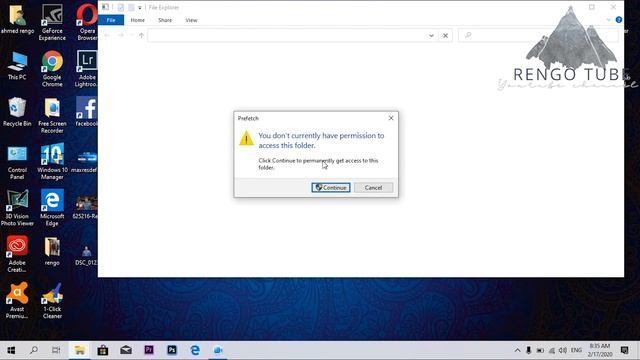Open the ahmed rengo desktop folder
640x360 pixels.
tap(17, 20)
